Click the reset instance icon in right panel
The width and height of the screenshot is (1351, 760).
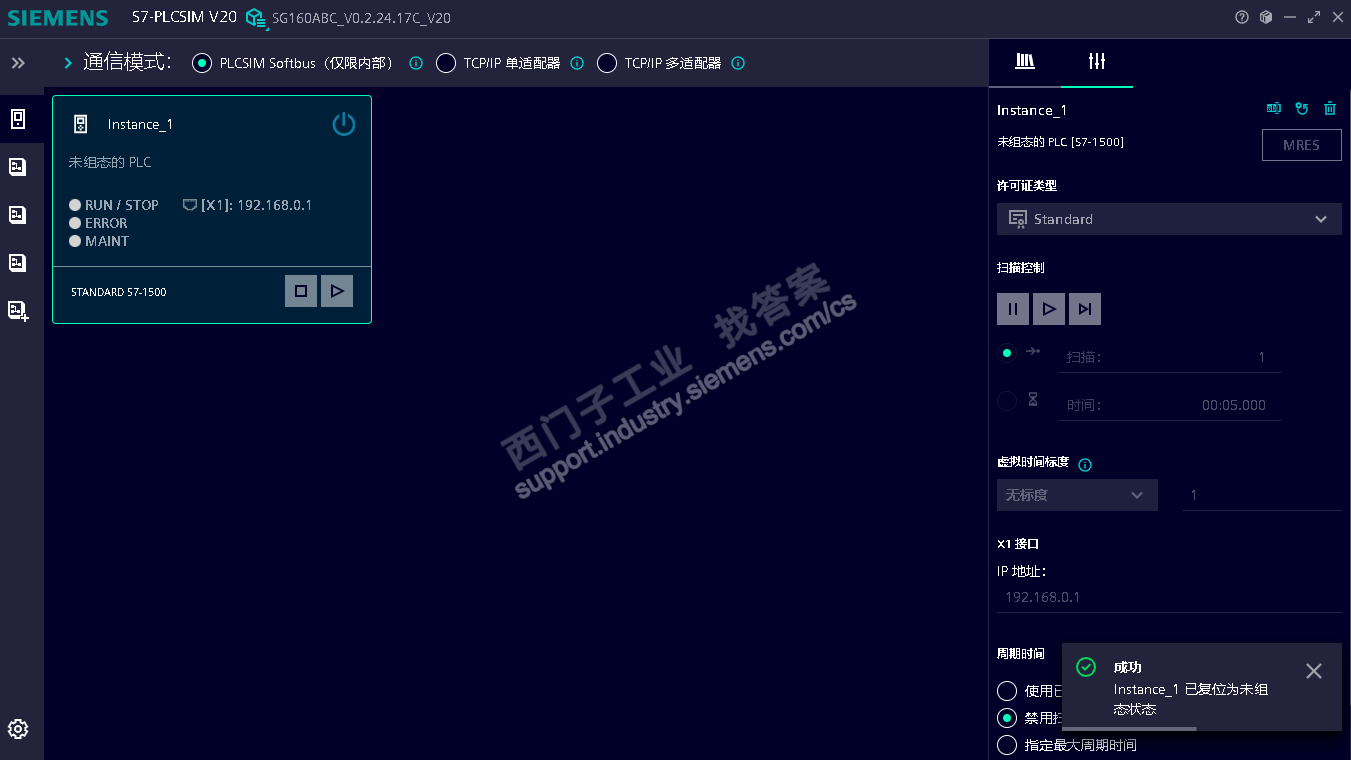(1302, 109)
